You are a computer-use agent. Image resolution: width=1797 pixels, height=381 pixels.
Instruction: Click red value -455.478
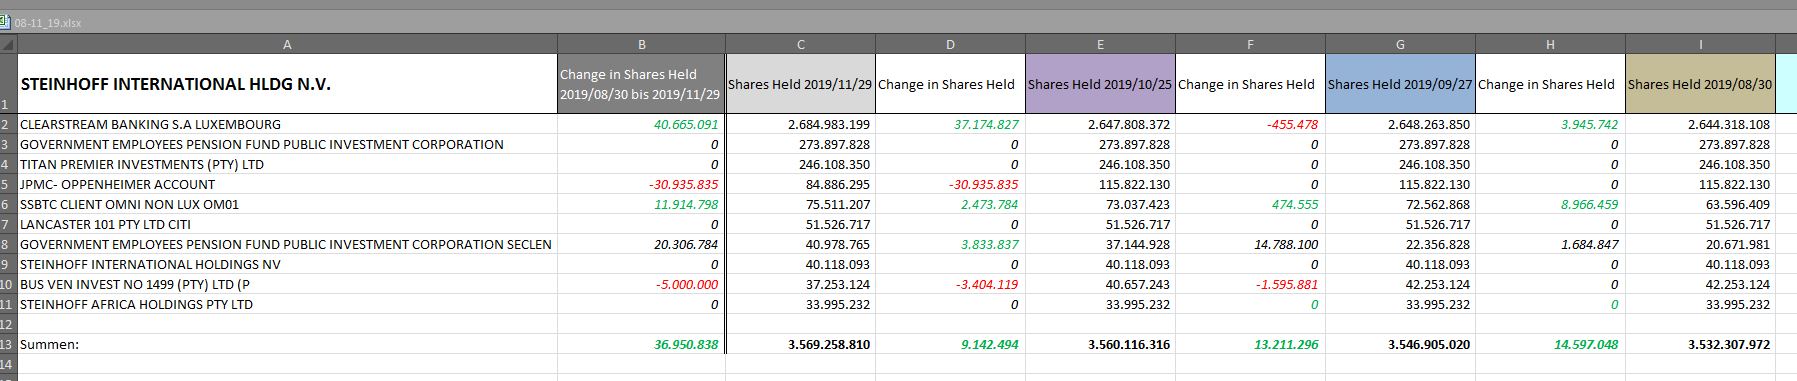(x=1292, y=124)
